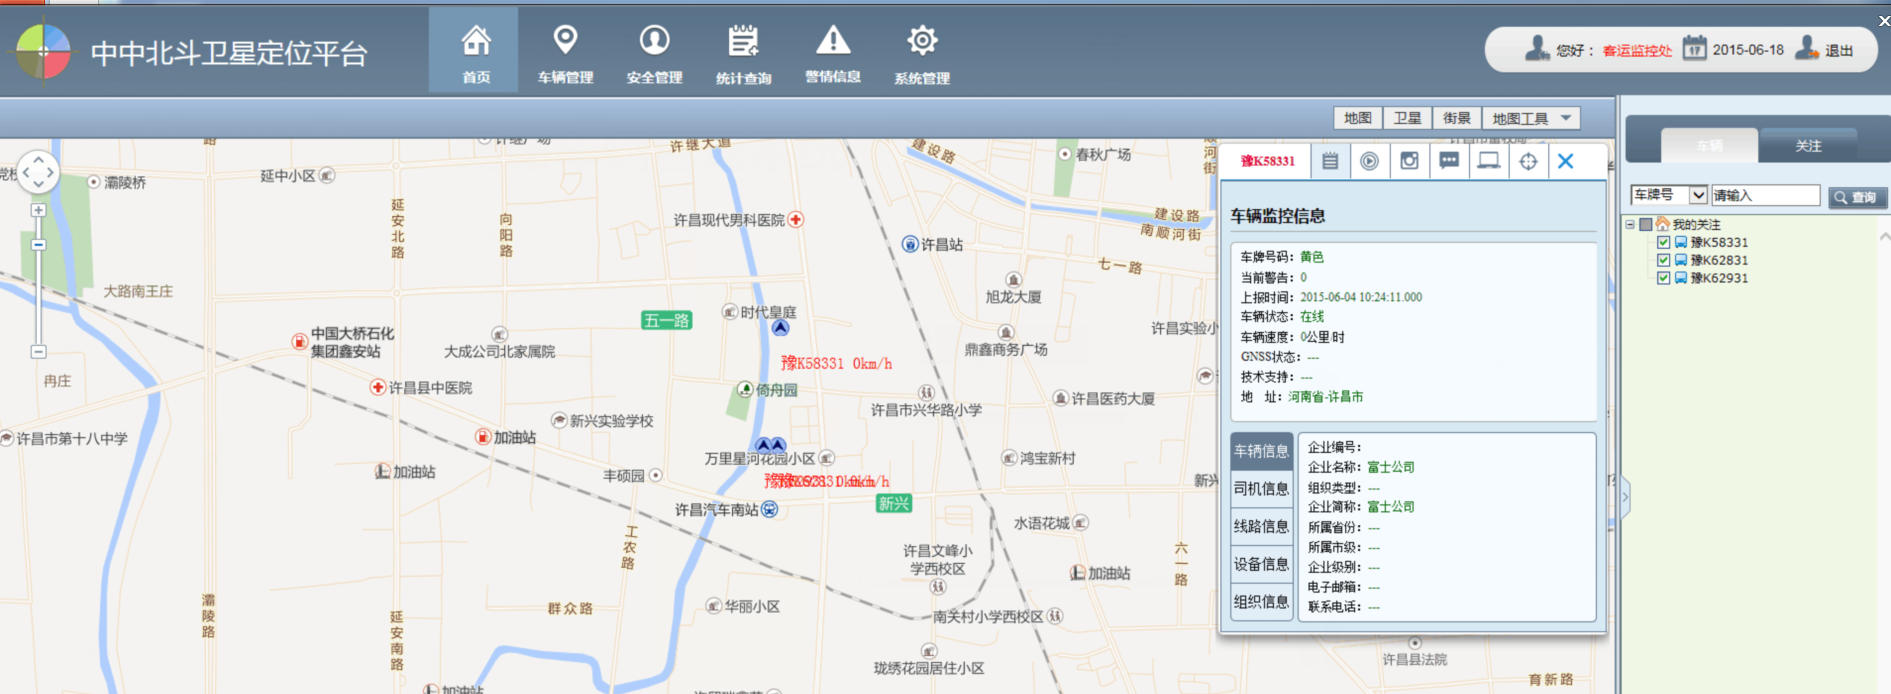Open the notes list icon in vehicle popup
The width and height of the screenshot is (1891, 694).
point(1330,161)
